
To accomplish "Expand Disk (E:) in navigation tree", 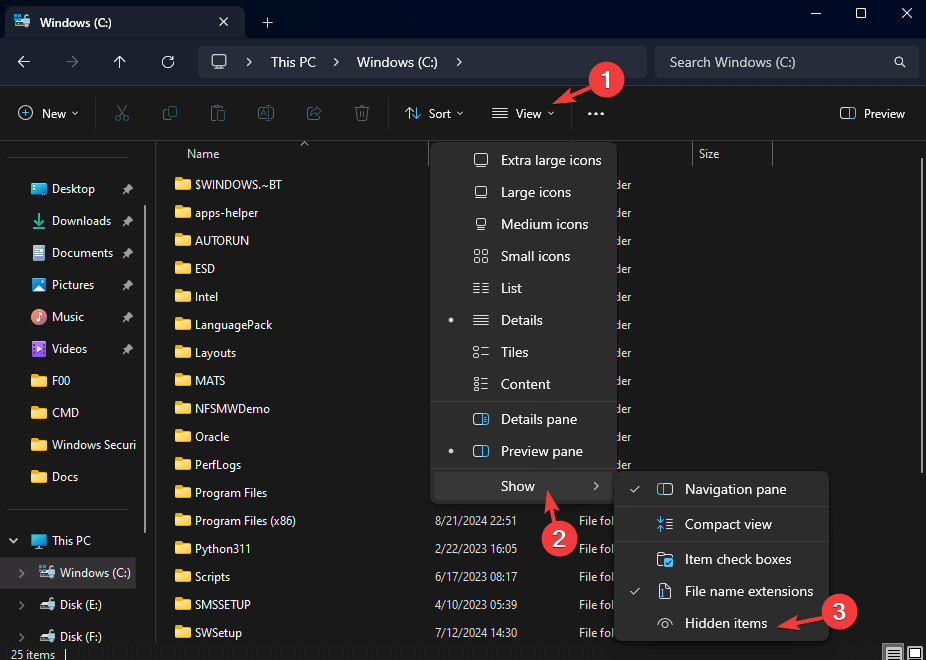I will tap(22, 605).
